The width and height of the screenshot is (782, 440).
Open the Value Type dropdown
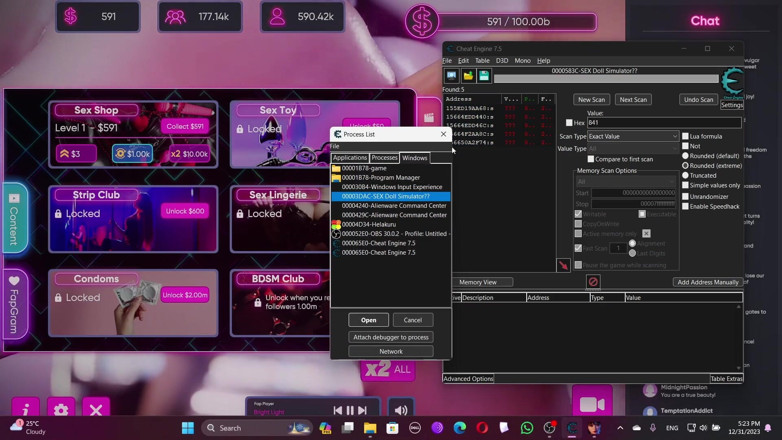tap(633, 149)
